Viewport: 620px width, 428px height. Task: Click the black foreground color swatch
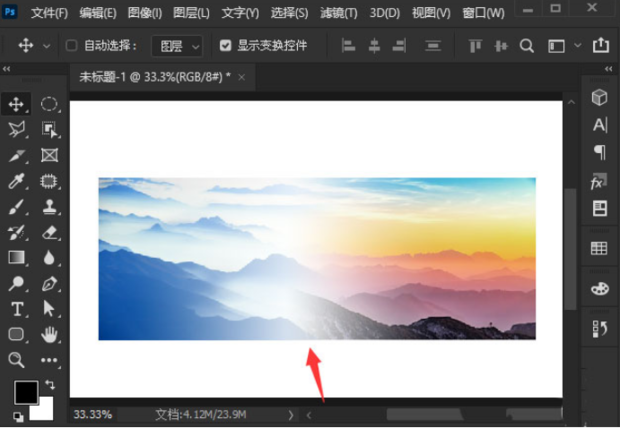click(x=26, y=392)
